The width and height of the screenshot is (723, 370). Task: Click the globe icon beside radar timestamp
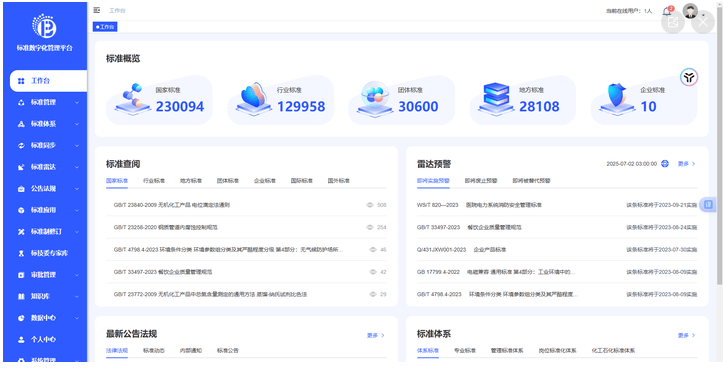[x=665, y=163]
